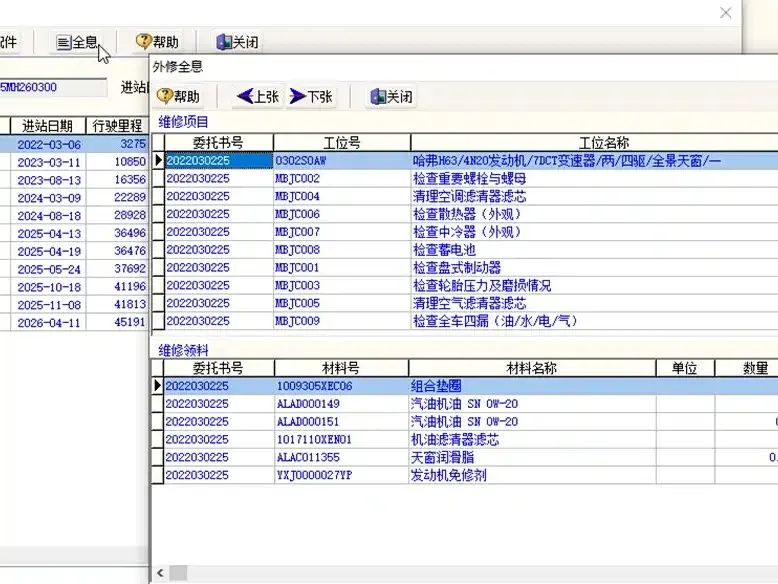Select material ALAC011355 row
This screenshot has width=778, height=584.
(x=465, y=457)
